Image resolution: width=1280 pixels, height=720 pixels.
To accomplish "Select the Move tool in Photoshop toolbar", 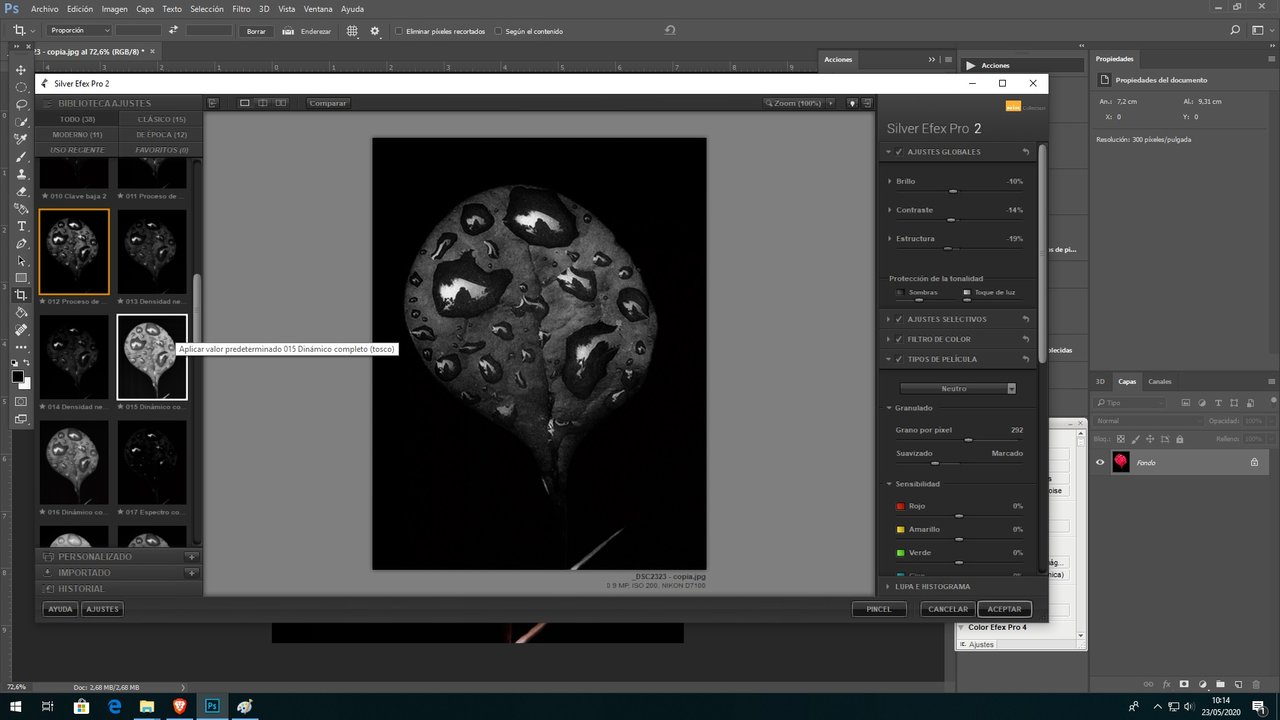I will [x=21, y=70].
